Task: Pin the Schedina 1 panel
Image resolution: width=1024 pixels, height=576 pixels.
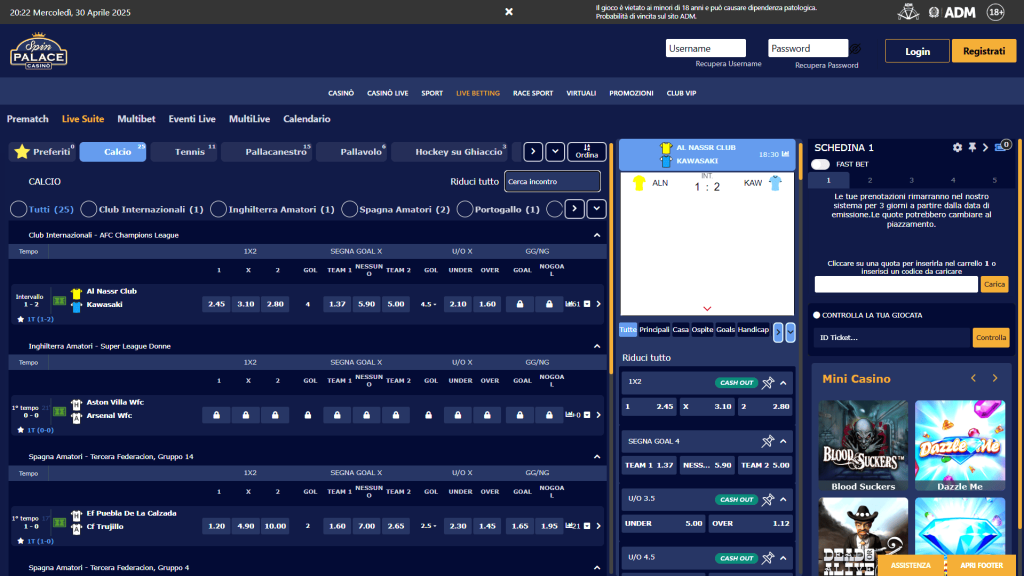Action: tap(971, 147)
